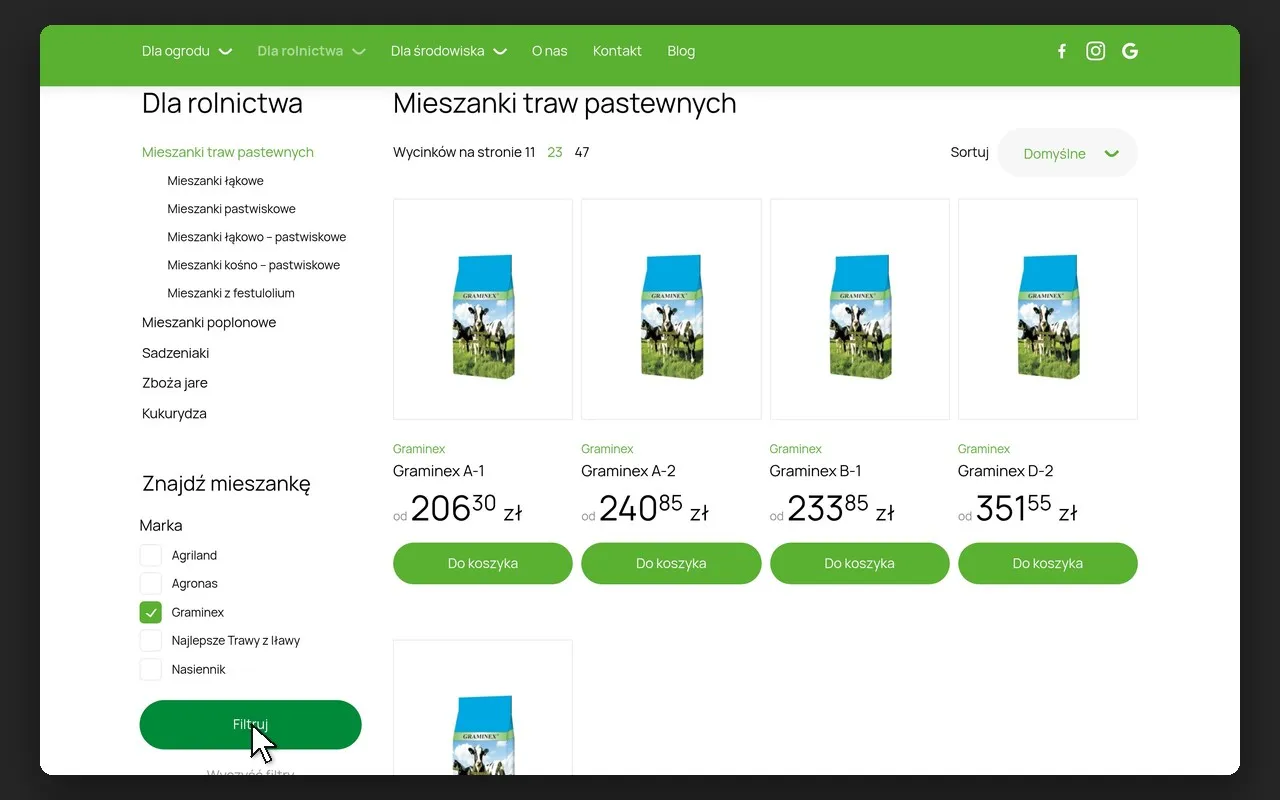Go to Kukurydza category
This screenshot has width=1280, height=800.
(x=174, y=413)
